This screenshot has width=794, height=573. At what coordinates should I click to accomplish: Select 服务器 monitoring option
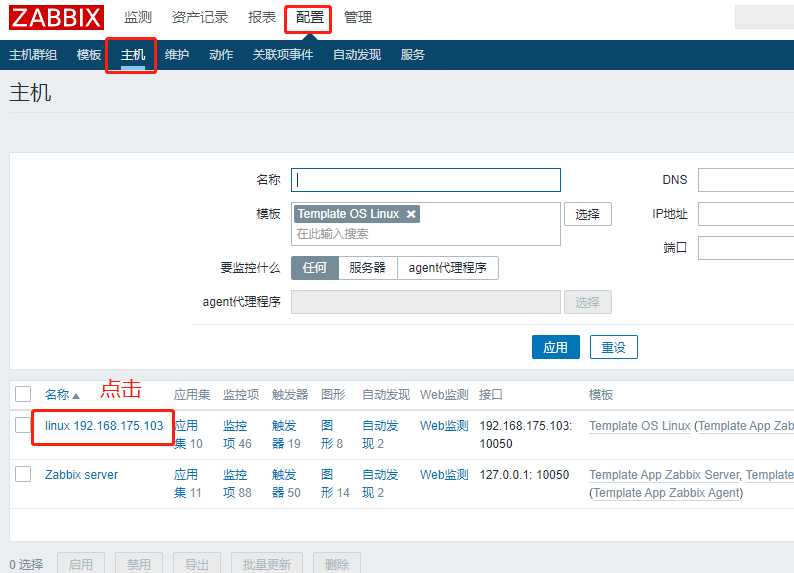(368, 268)
